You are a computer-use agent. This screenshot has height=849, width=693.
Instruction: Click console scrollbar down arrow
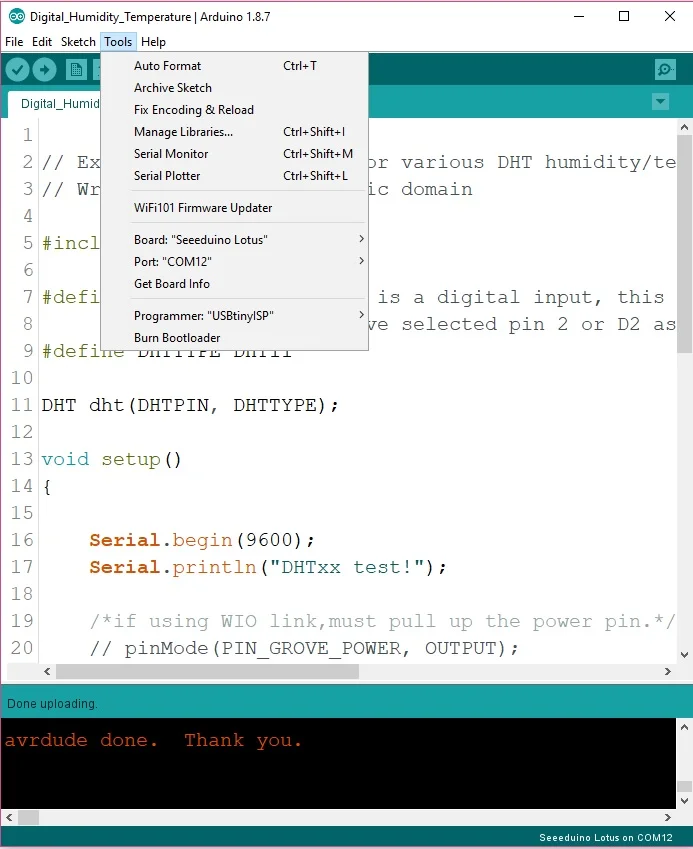point(684,801)
